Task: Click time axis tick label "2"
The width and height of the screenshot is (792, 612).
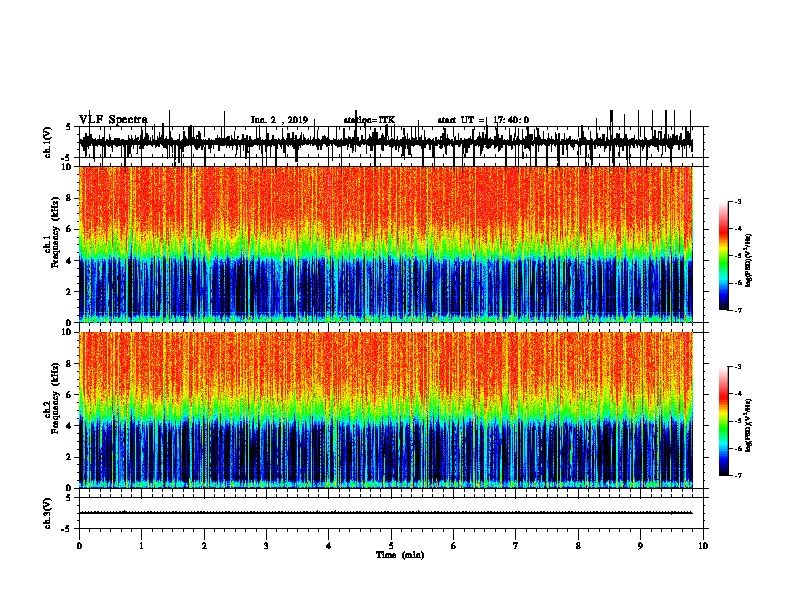Action: [x=204, y=546]
